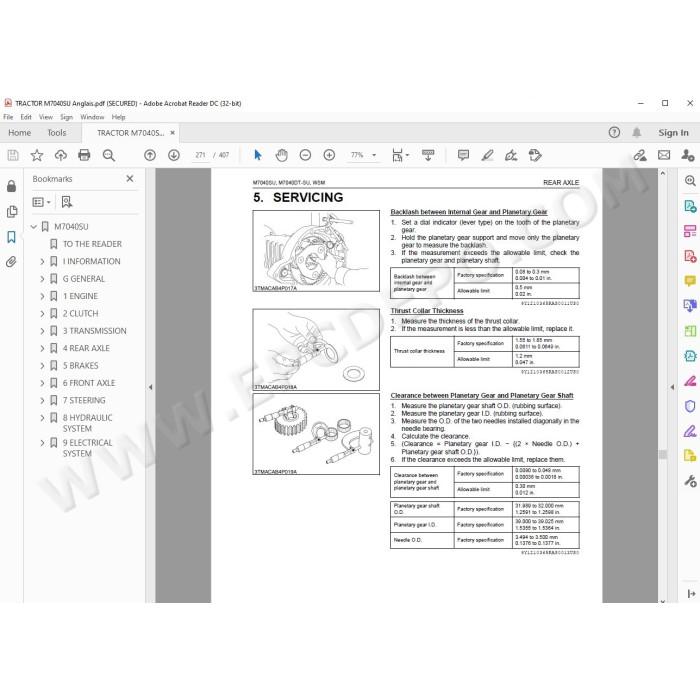Open the Sign menu
Screen dimensions: 700x700
(67, 117)
